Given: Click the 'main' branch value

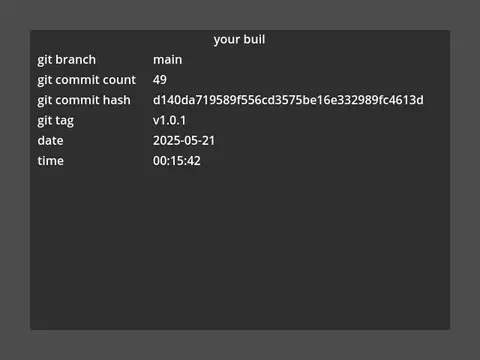Looking at the screenshot, I should tap(167, 60).
